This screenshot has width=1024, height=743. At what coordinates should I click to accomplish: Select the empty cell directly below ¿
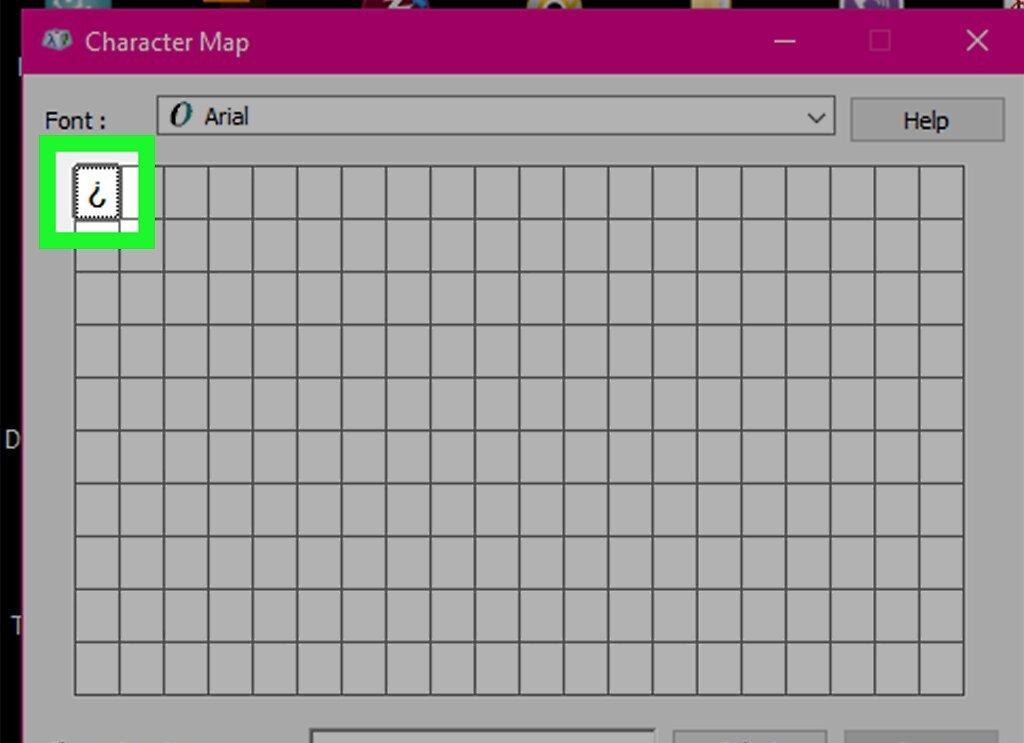click(97, 245)
